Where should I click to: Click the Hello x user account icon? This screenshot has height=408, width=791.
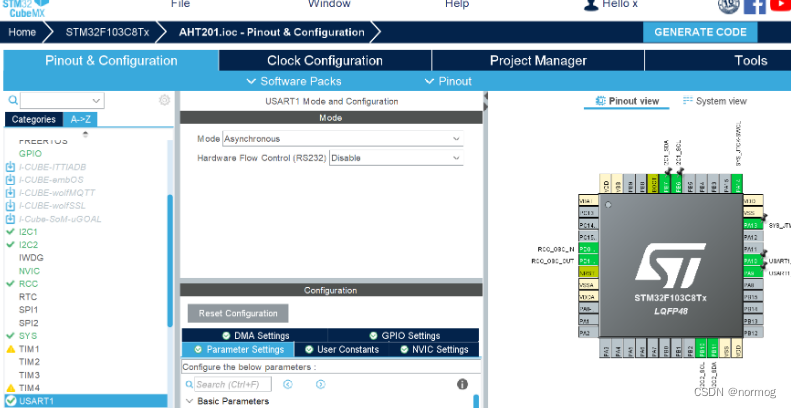(590, 5)
